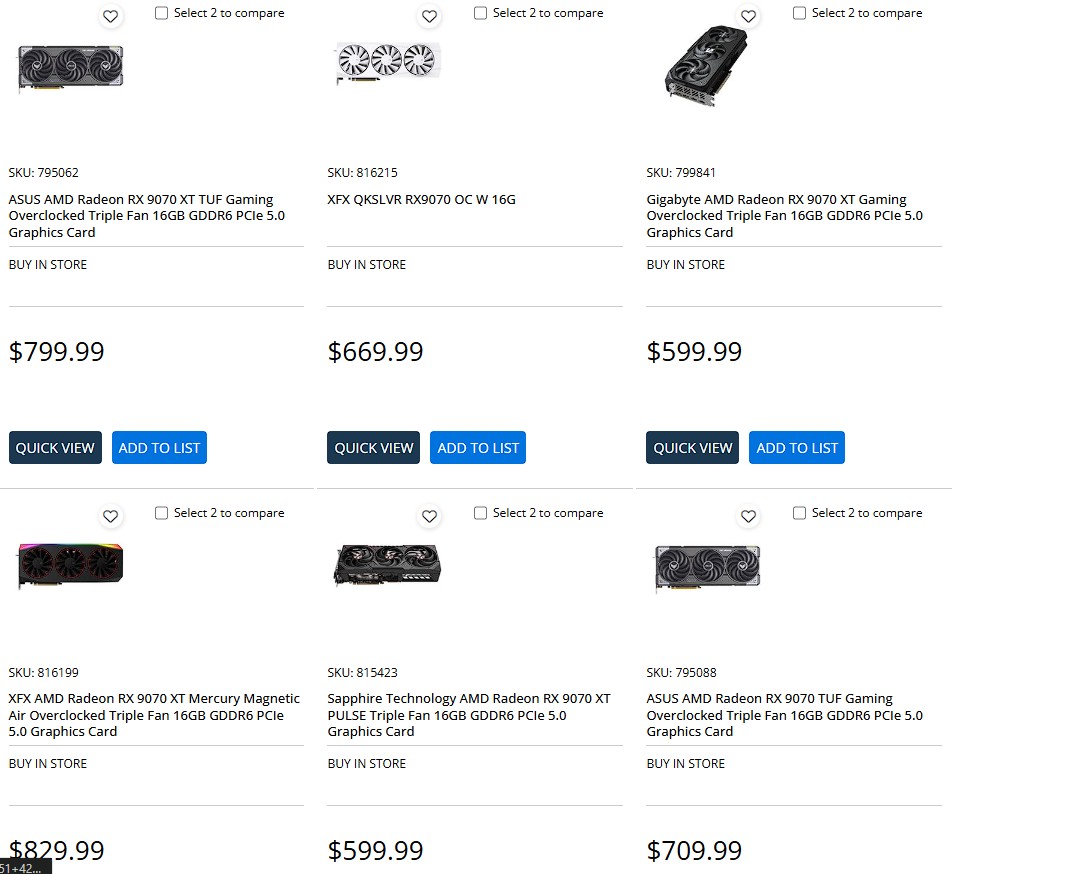The height and width of the screenshot is (874, 1065).
Task: Select Gigabyte RX 9070 XT compare checkbox
Action: click(799, 13)
